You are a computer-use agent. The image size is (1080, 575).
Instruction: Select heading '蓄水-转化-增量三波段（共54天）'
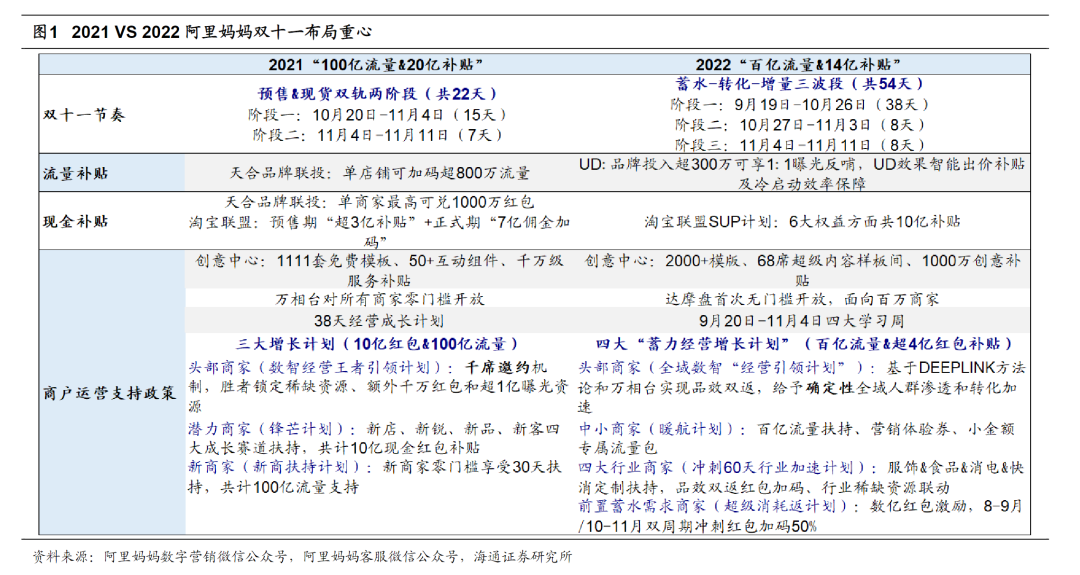coord(799,84)
